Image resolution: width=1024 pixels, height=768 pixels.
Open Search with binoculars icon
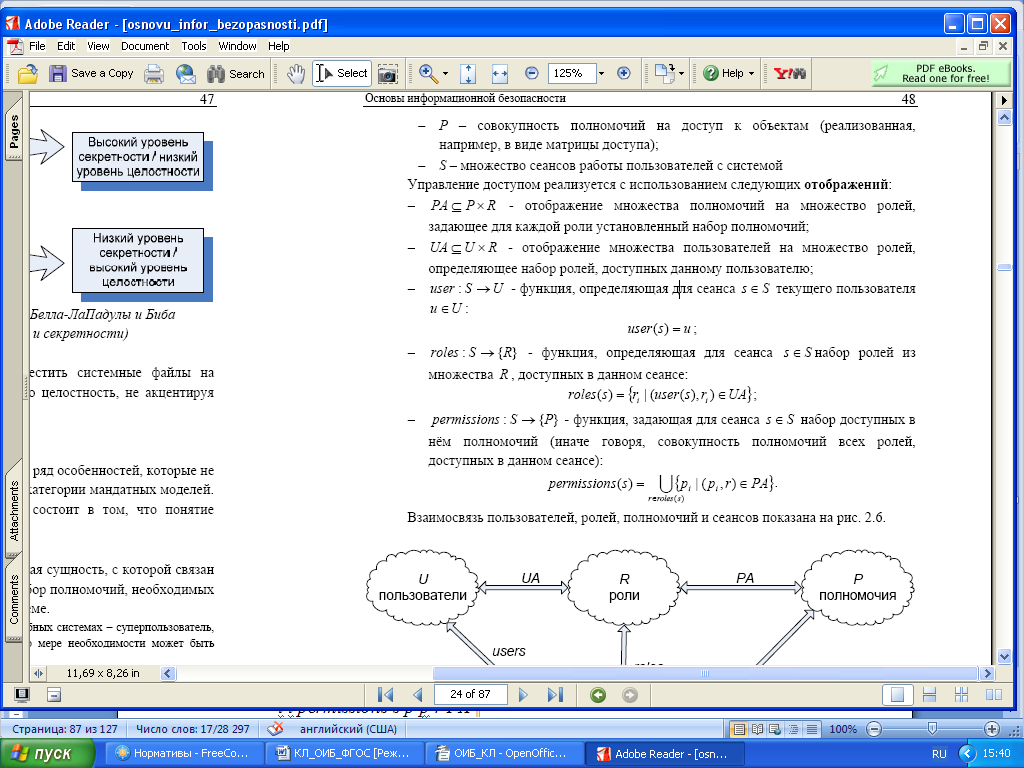coord(236,74)
